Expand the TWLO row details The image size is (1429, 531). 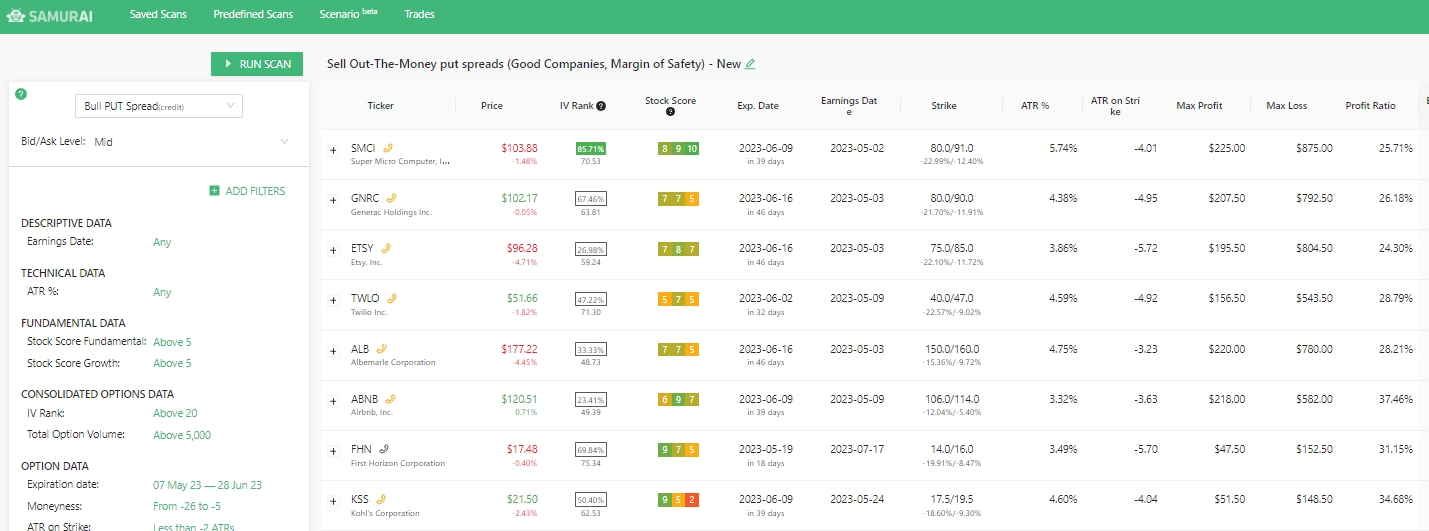(334, 300)
